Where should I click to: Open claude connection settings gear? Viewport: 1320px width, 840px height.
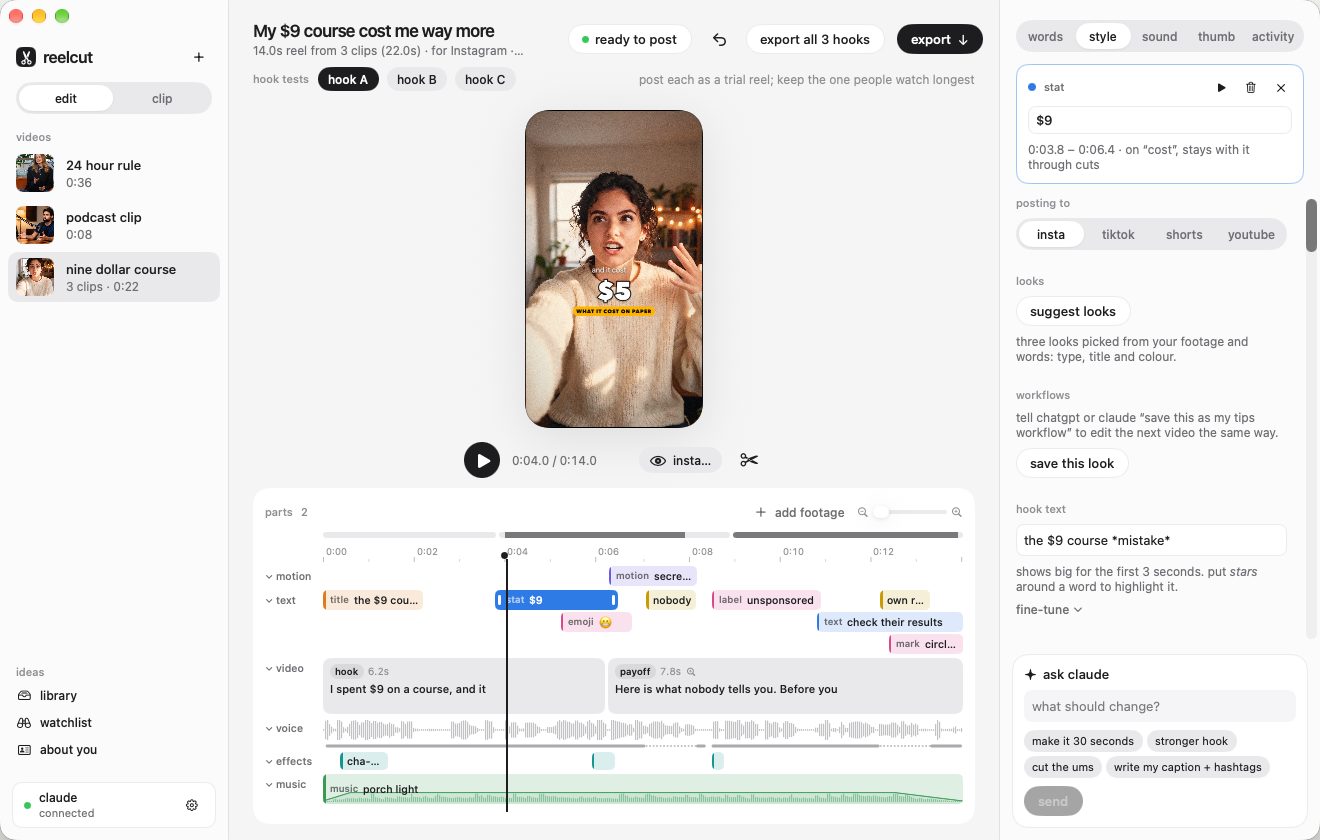[192, 805]
